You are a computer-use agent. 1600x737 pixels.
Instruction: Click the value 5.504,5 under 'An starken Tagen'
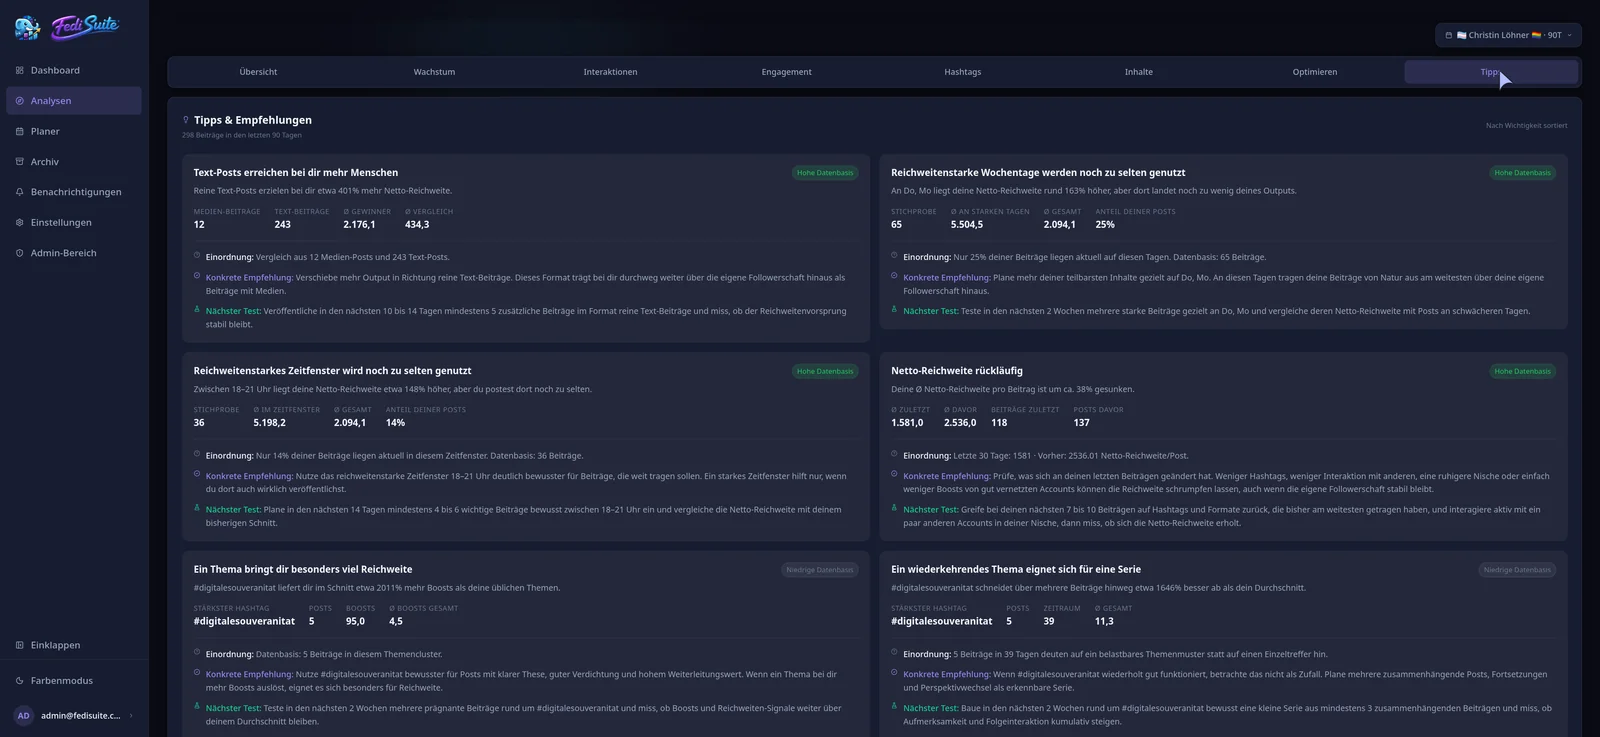tap(967, 225)
